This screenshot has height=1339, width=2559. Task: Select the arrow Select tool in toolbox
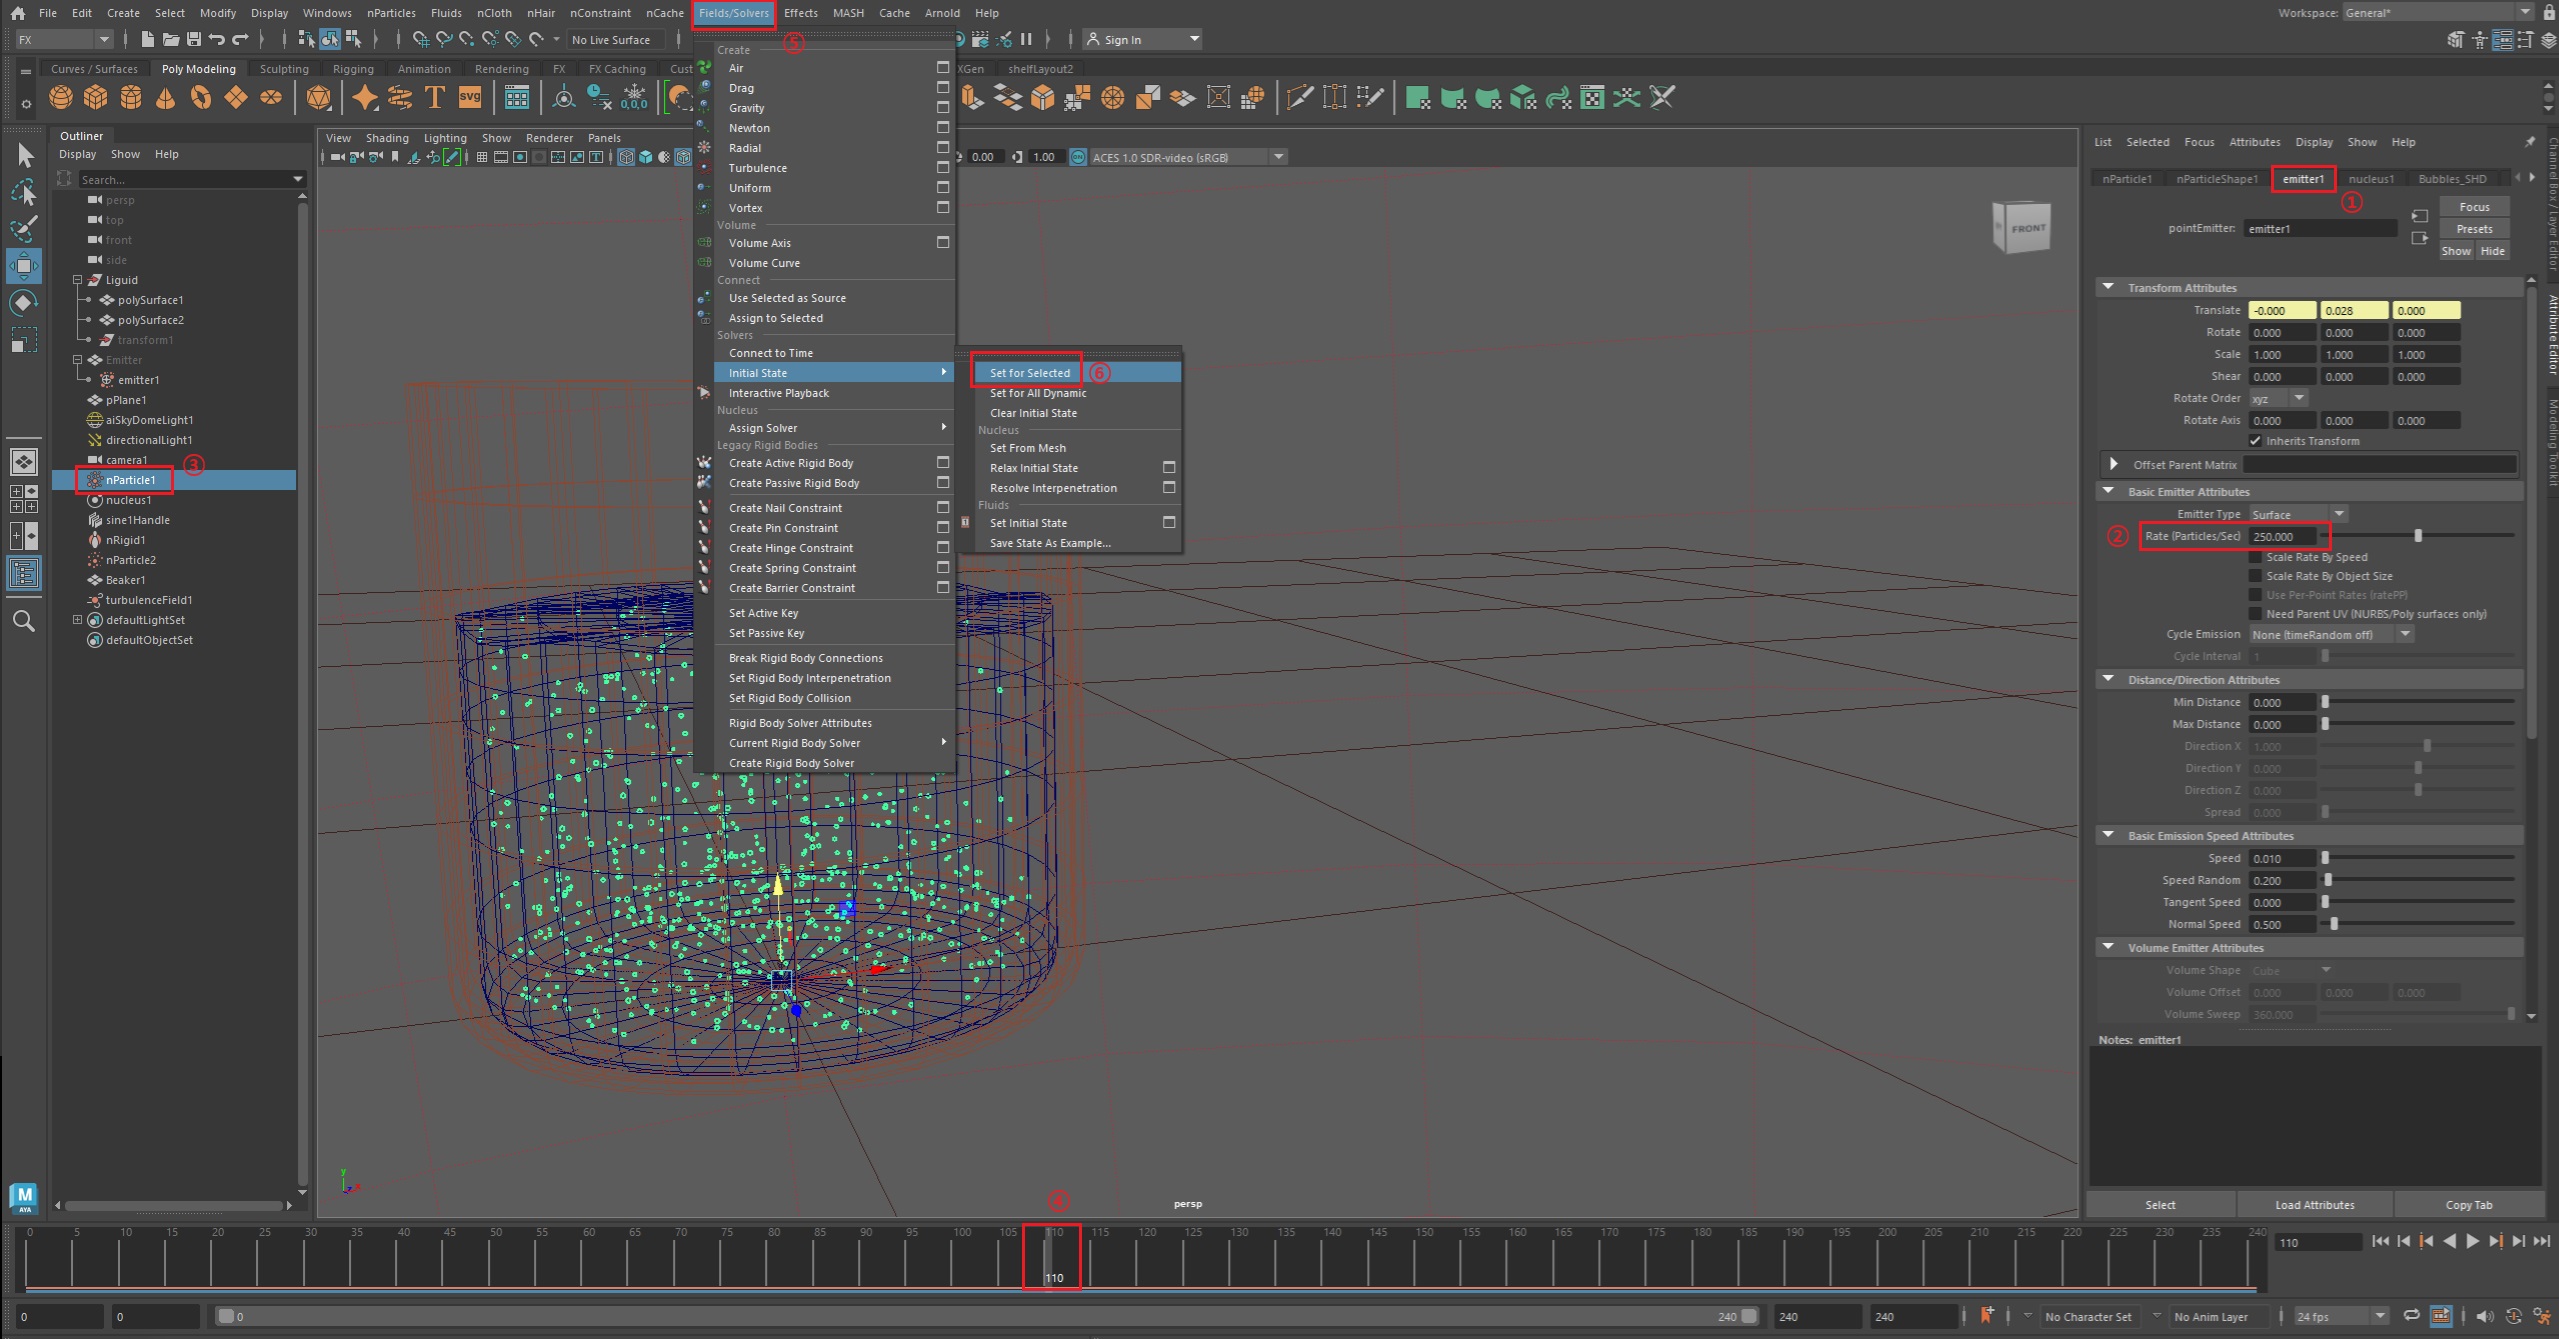click(x=25, y=155)
